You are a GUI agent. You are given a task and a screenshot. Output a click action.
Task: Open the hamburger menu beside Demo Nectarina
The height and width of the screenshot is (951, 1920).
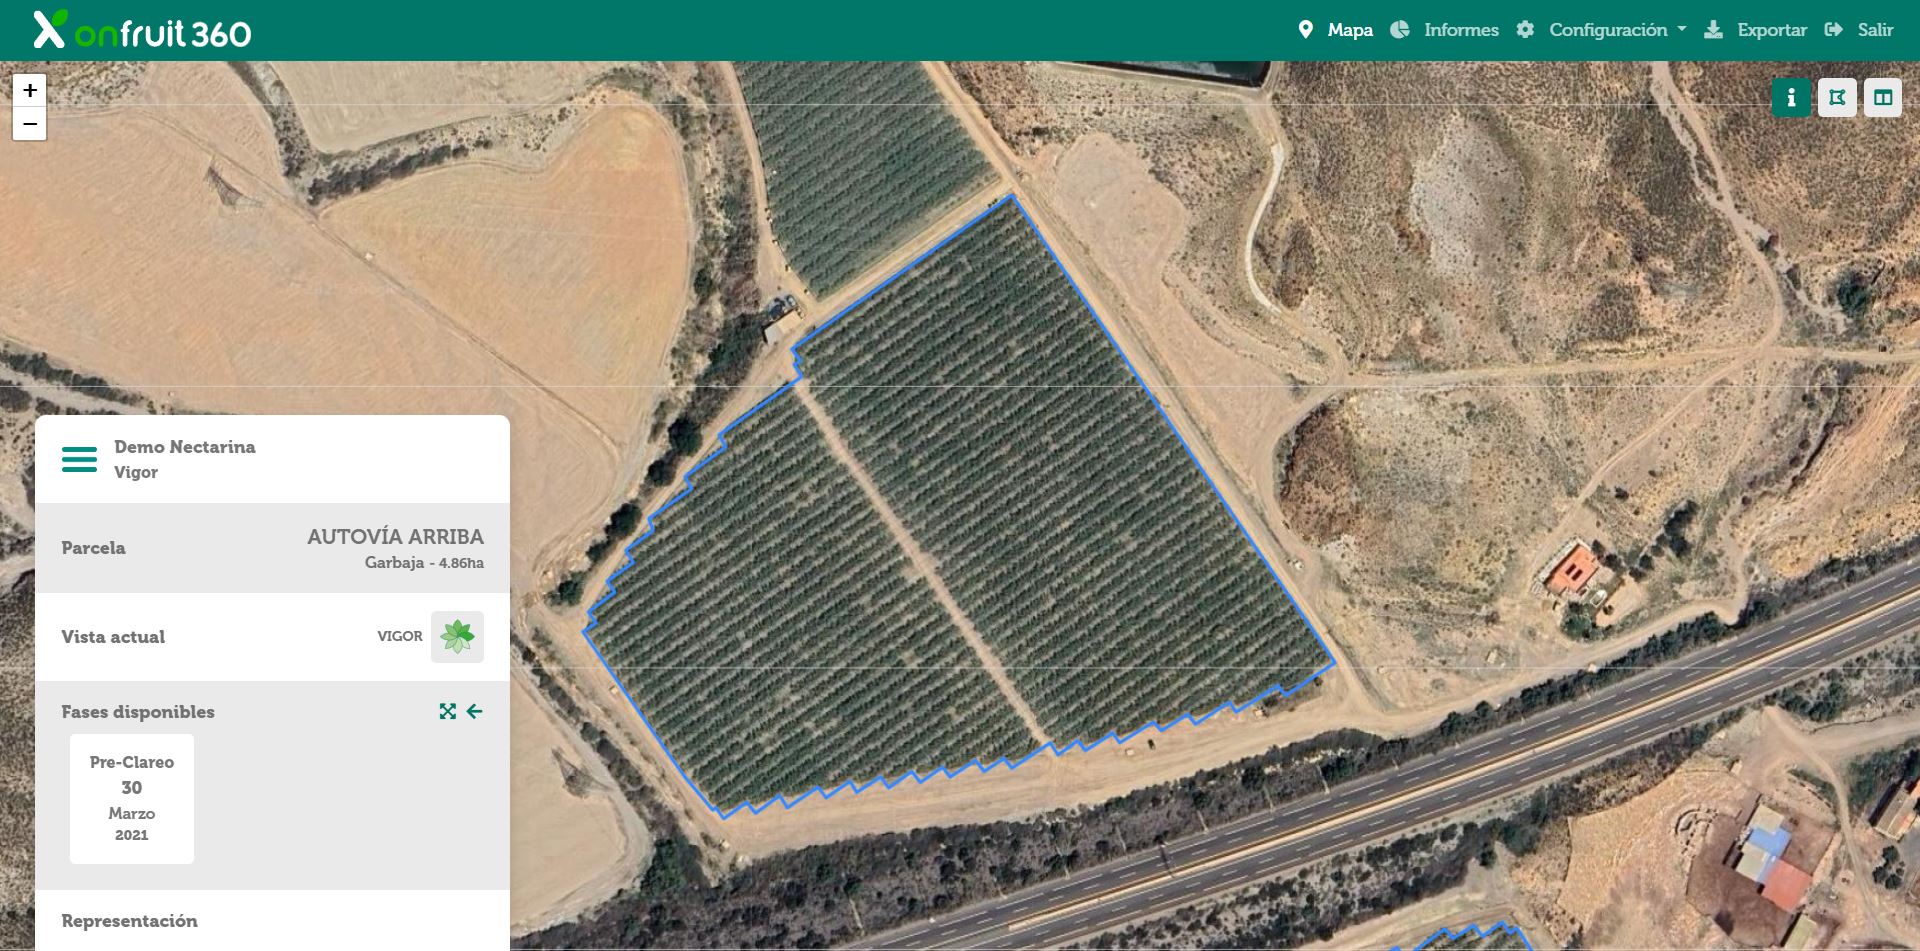[78, 459]
